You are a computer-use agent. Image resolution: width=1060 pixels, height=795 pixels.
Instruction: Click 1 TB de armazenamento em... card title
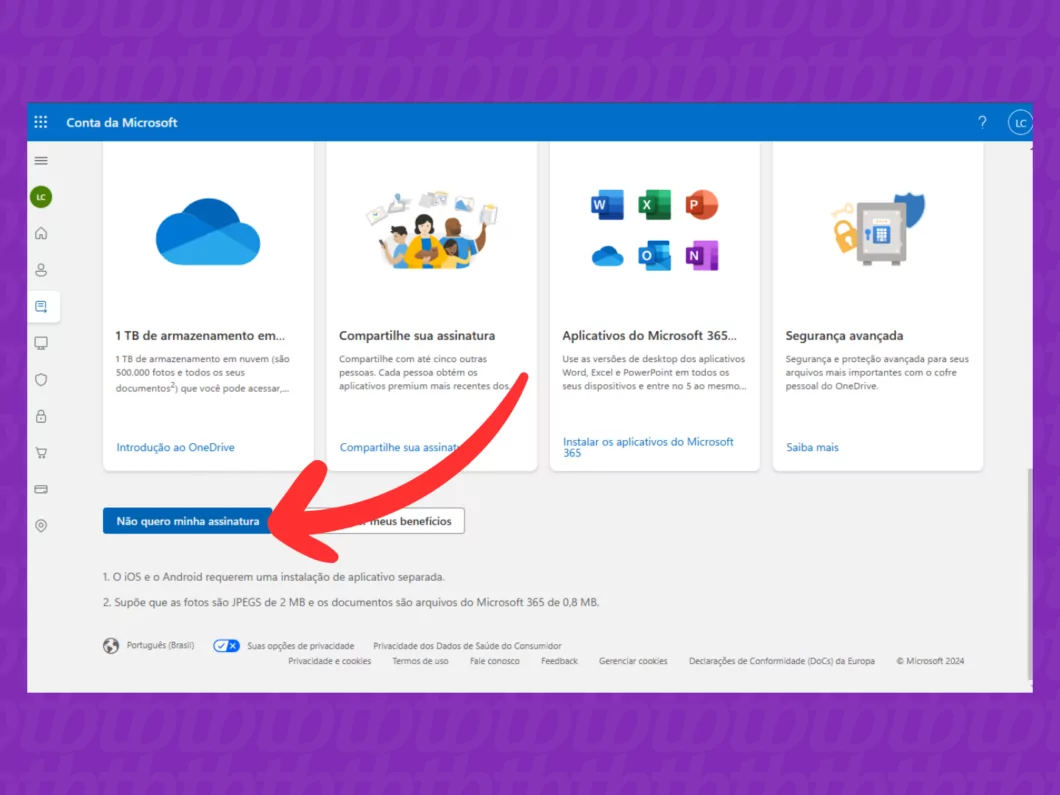pos(200,335)
